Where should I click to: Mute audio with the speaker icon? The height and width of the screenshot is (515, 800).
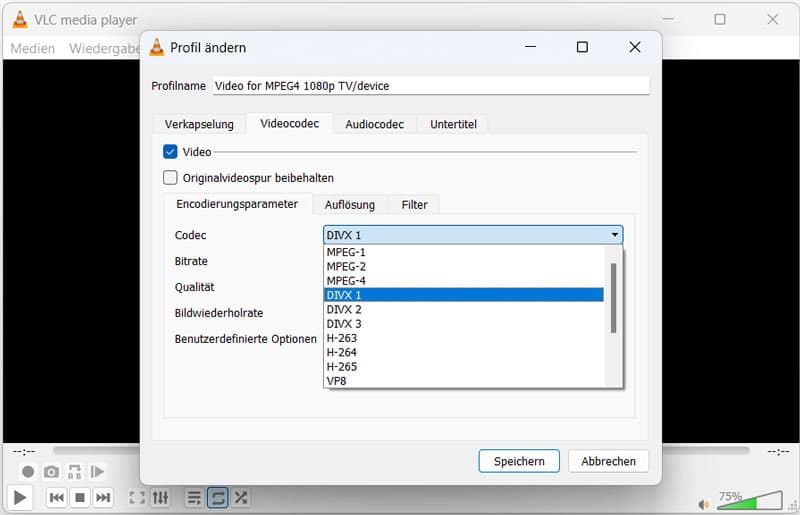704,504
